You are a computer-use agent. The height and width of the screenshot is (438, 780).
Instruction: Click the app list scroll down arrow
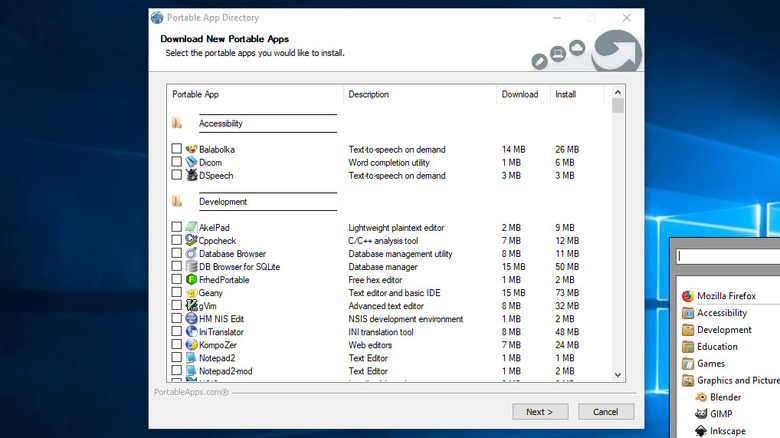click(x=618, y=375)
